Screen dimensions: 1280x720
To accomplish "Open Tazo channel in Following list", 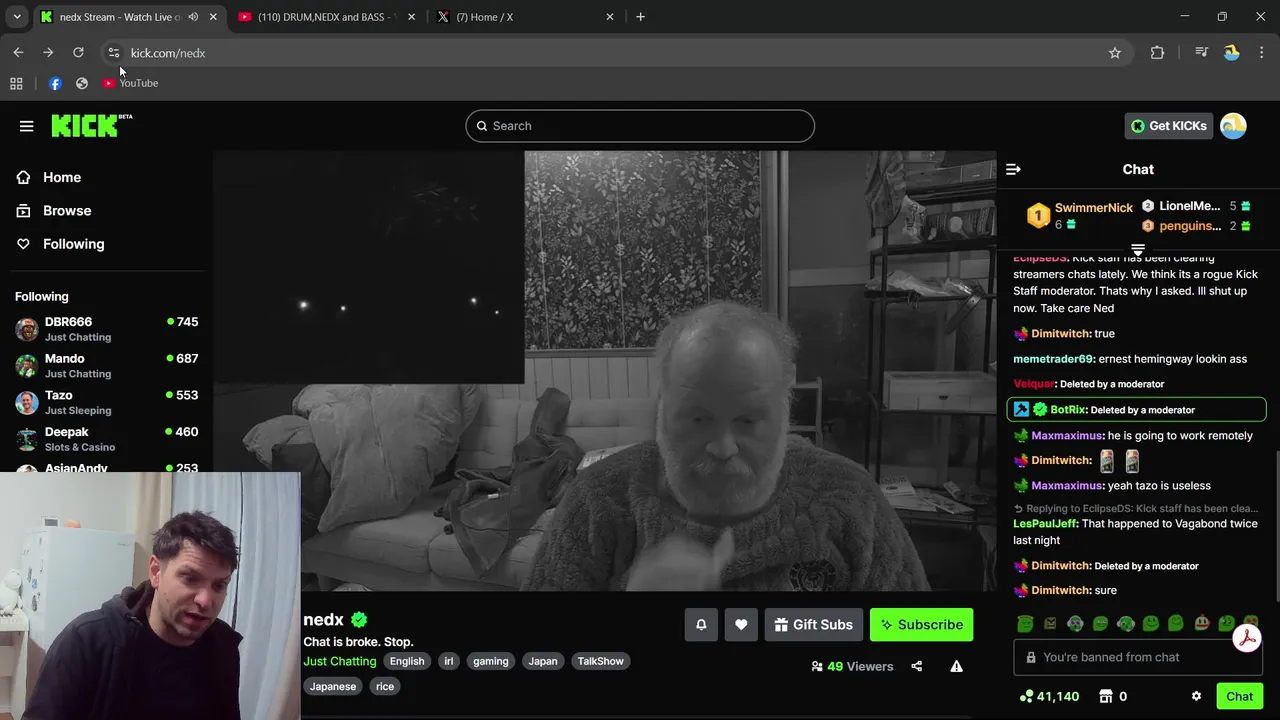I will click(106, 402).
